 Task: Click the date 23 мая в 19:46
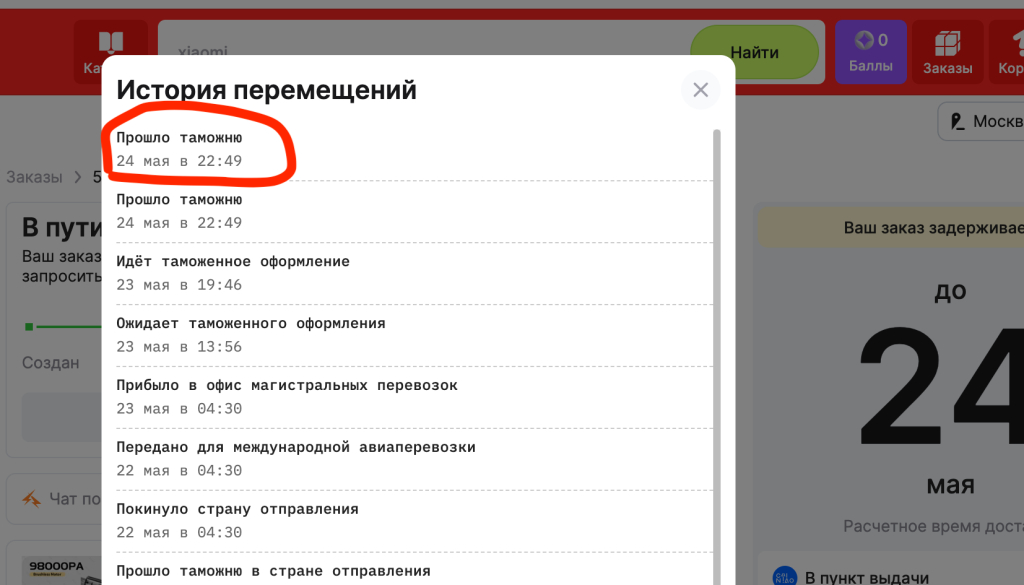click(179, 285)
